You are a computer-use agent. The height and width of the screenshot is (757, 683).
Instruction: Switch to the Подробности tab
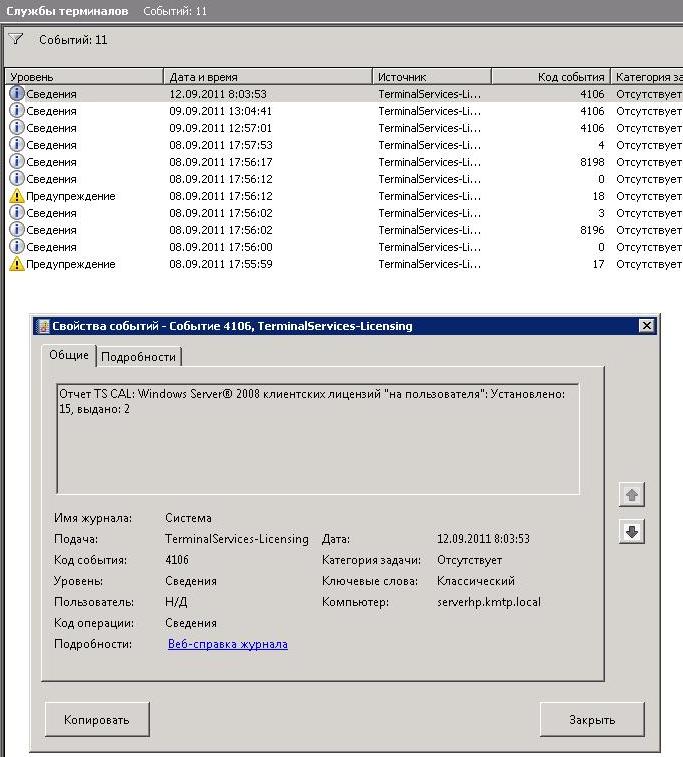(138, 357)
